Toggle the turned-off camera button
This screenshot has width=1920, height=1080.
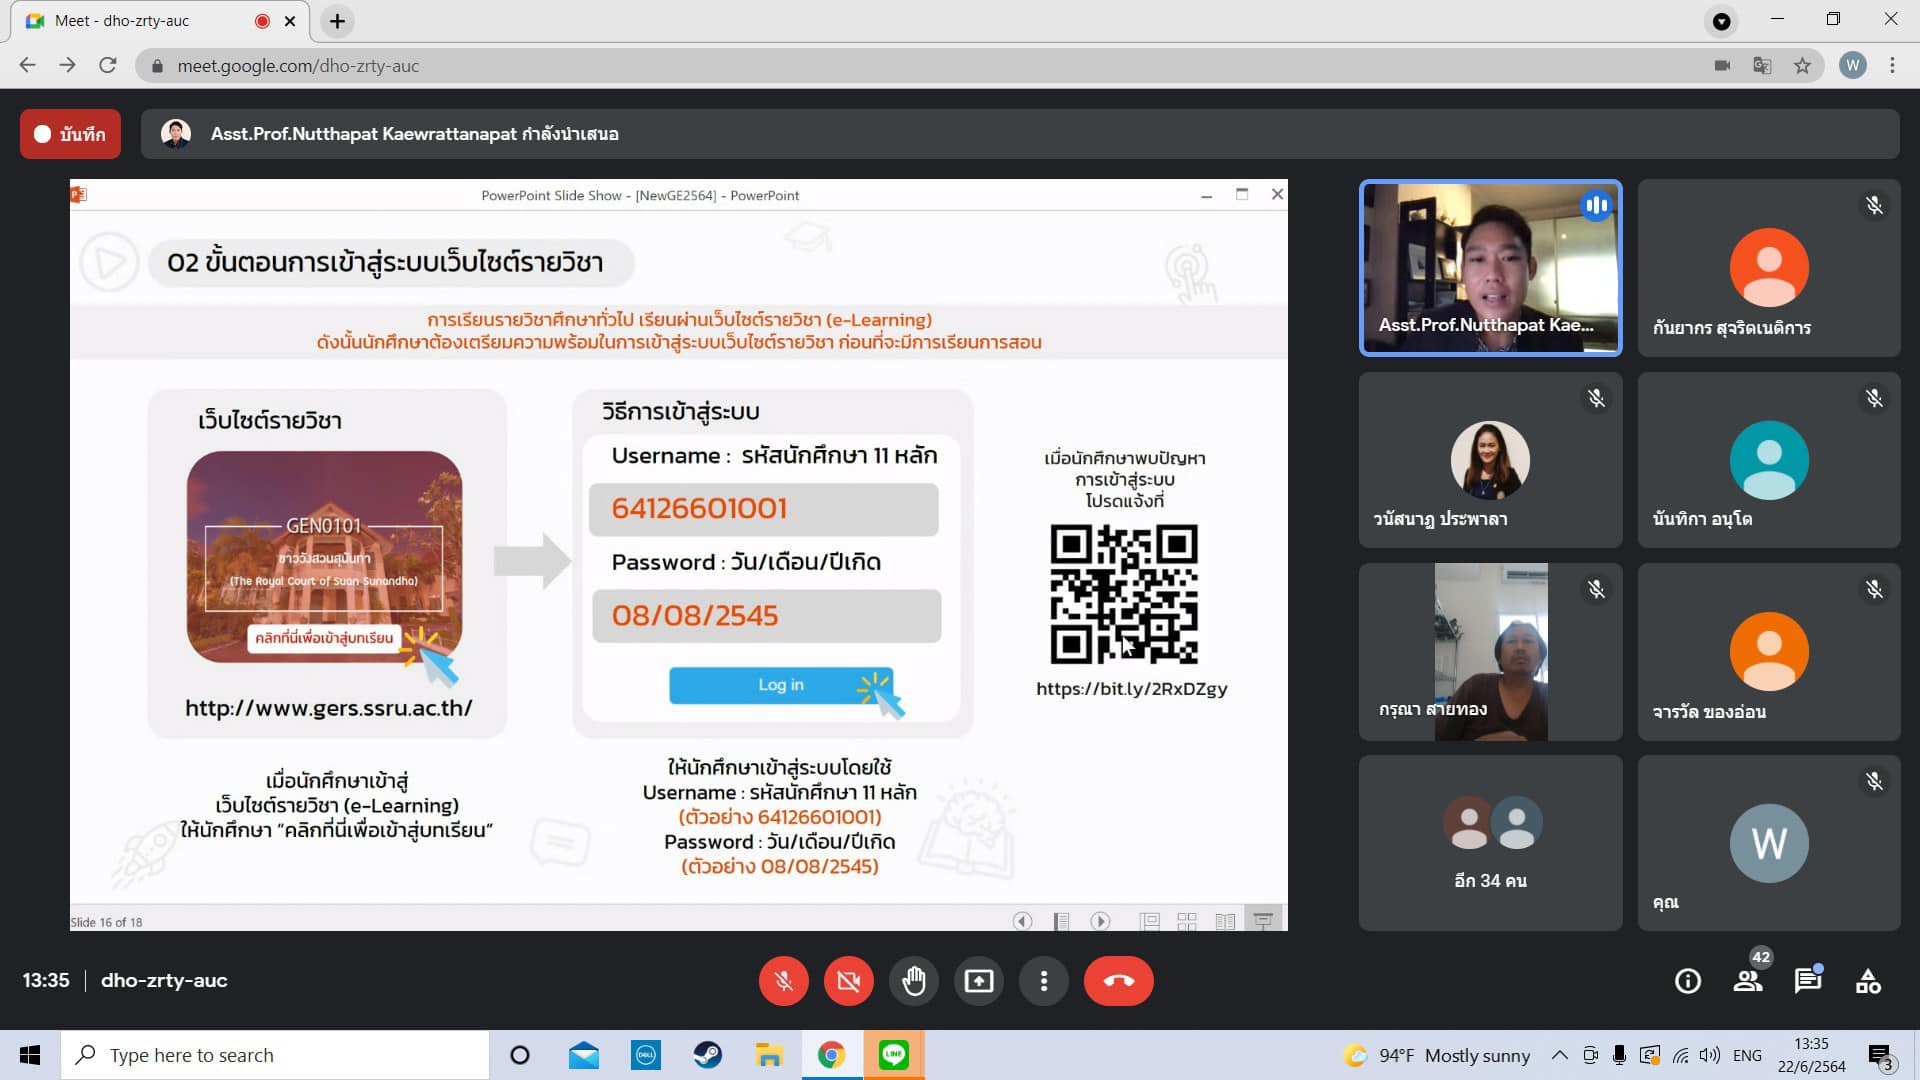pos(848,981)
